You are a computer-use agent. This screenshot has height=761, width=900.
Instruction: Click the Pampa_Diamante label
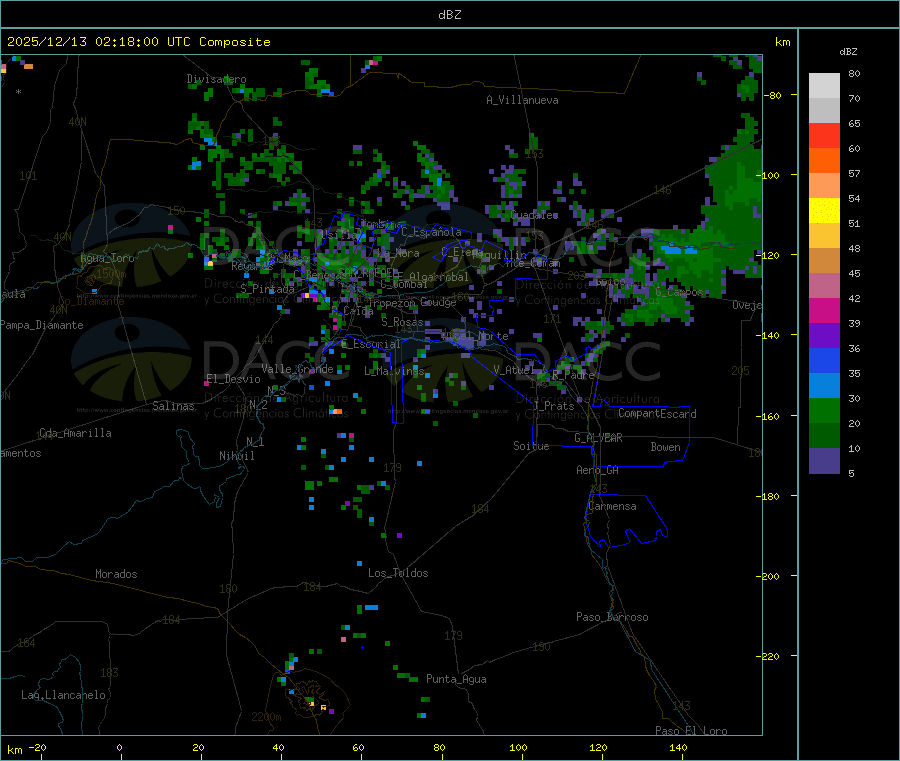coord(41,325)
